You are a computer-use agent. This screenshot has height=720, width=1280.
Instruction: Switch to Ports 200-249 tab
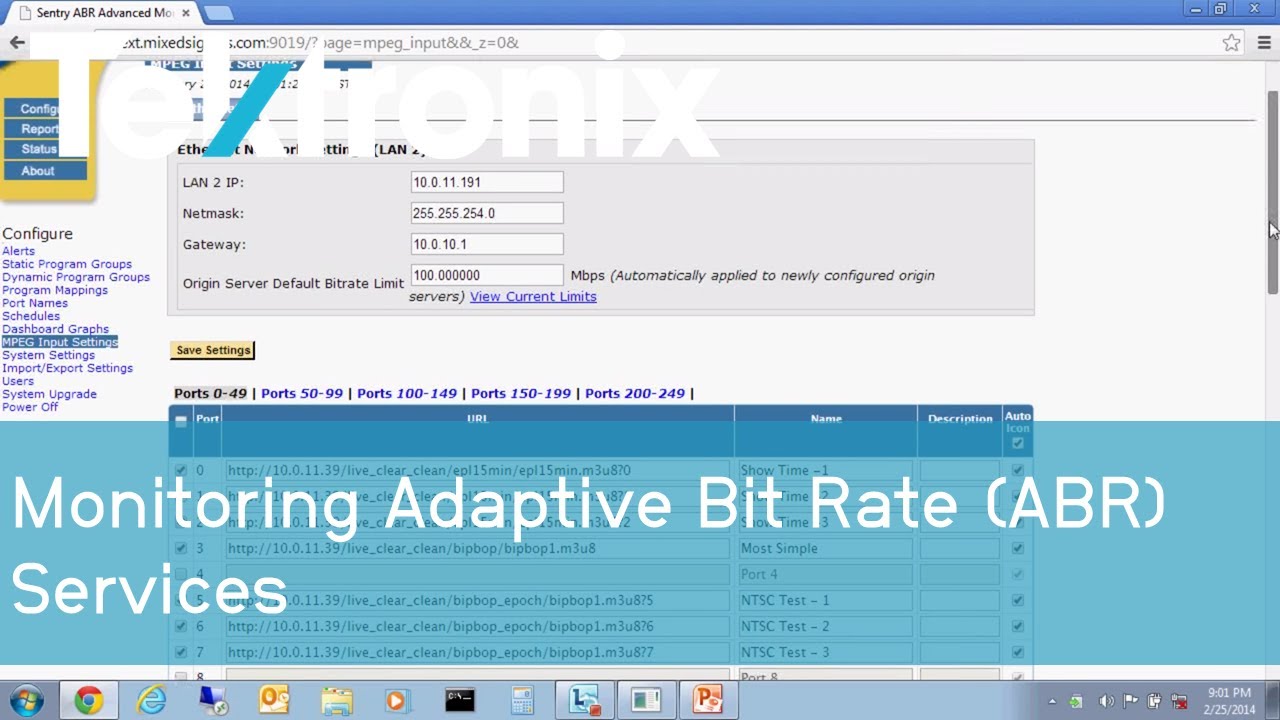(635, 393)
